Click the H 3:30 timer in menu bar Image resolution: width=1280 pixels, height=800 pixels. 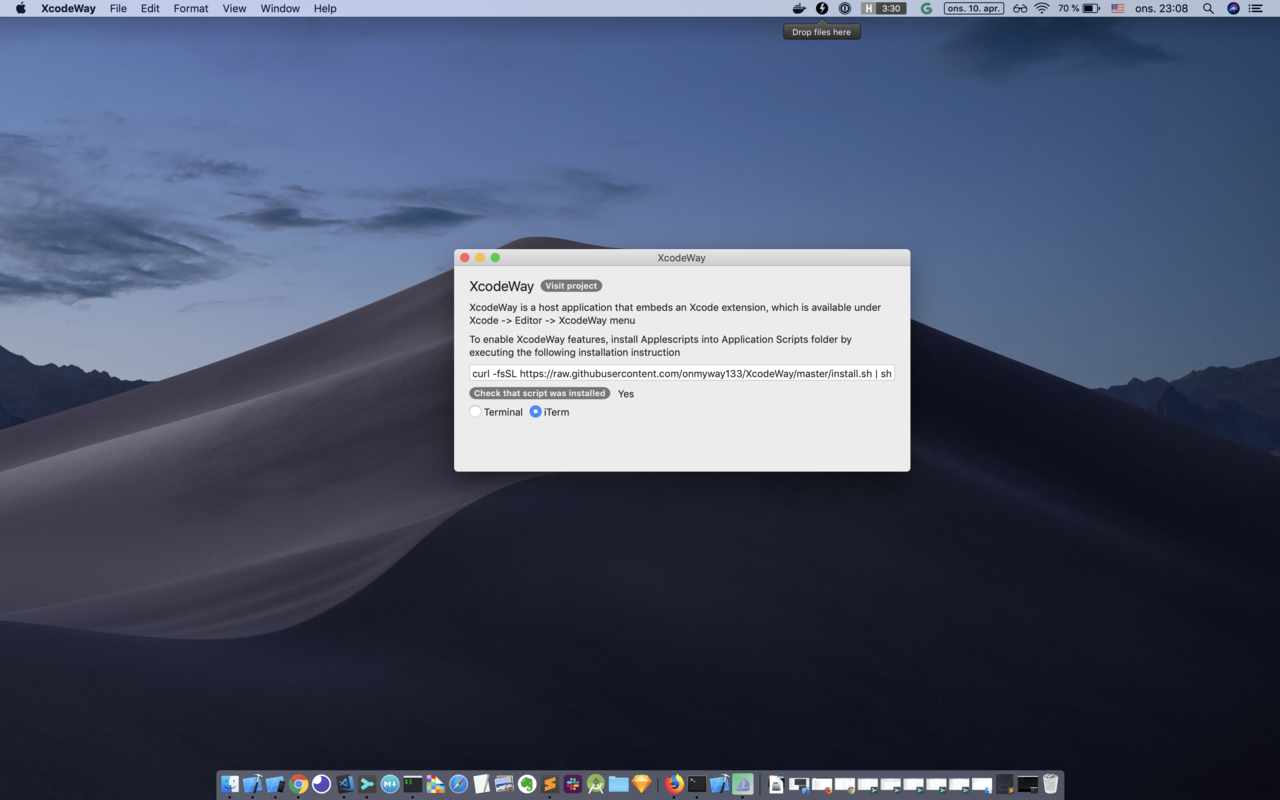(x=884, y=8)
